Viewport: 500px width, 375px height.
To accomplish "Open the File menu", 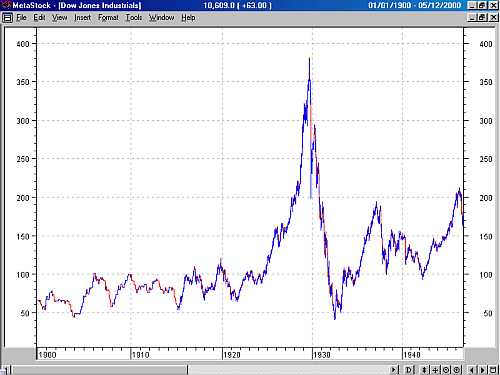I will [x=21, y=17].
